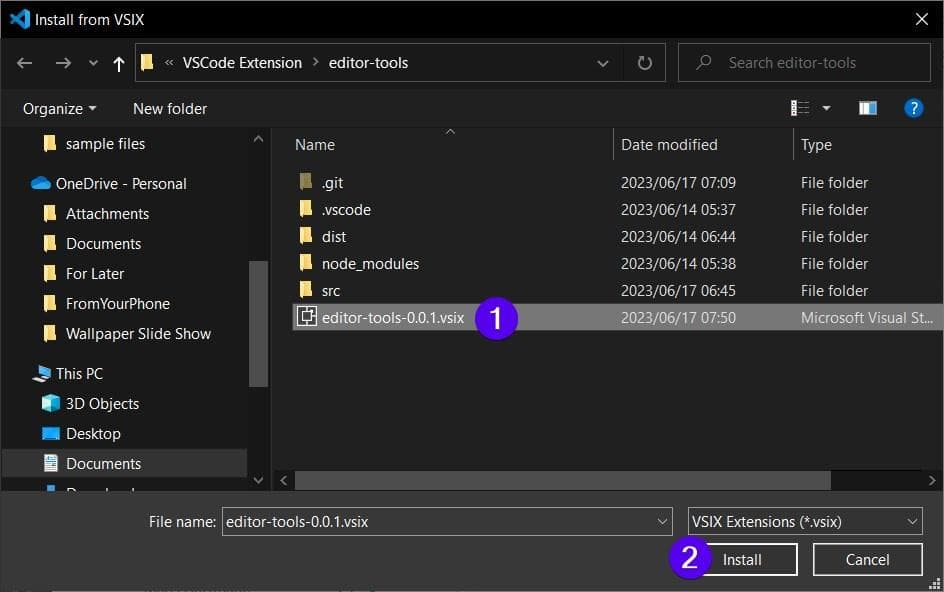
Task: Create a New folder
Action: (x=170, y=109)
